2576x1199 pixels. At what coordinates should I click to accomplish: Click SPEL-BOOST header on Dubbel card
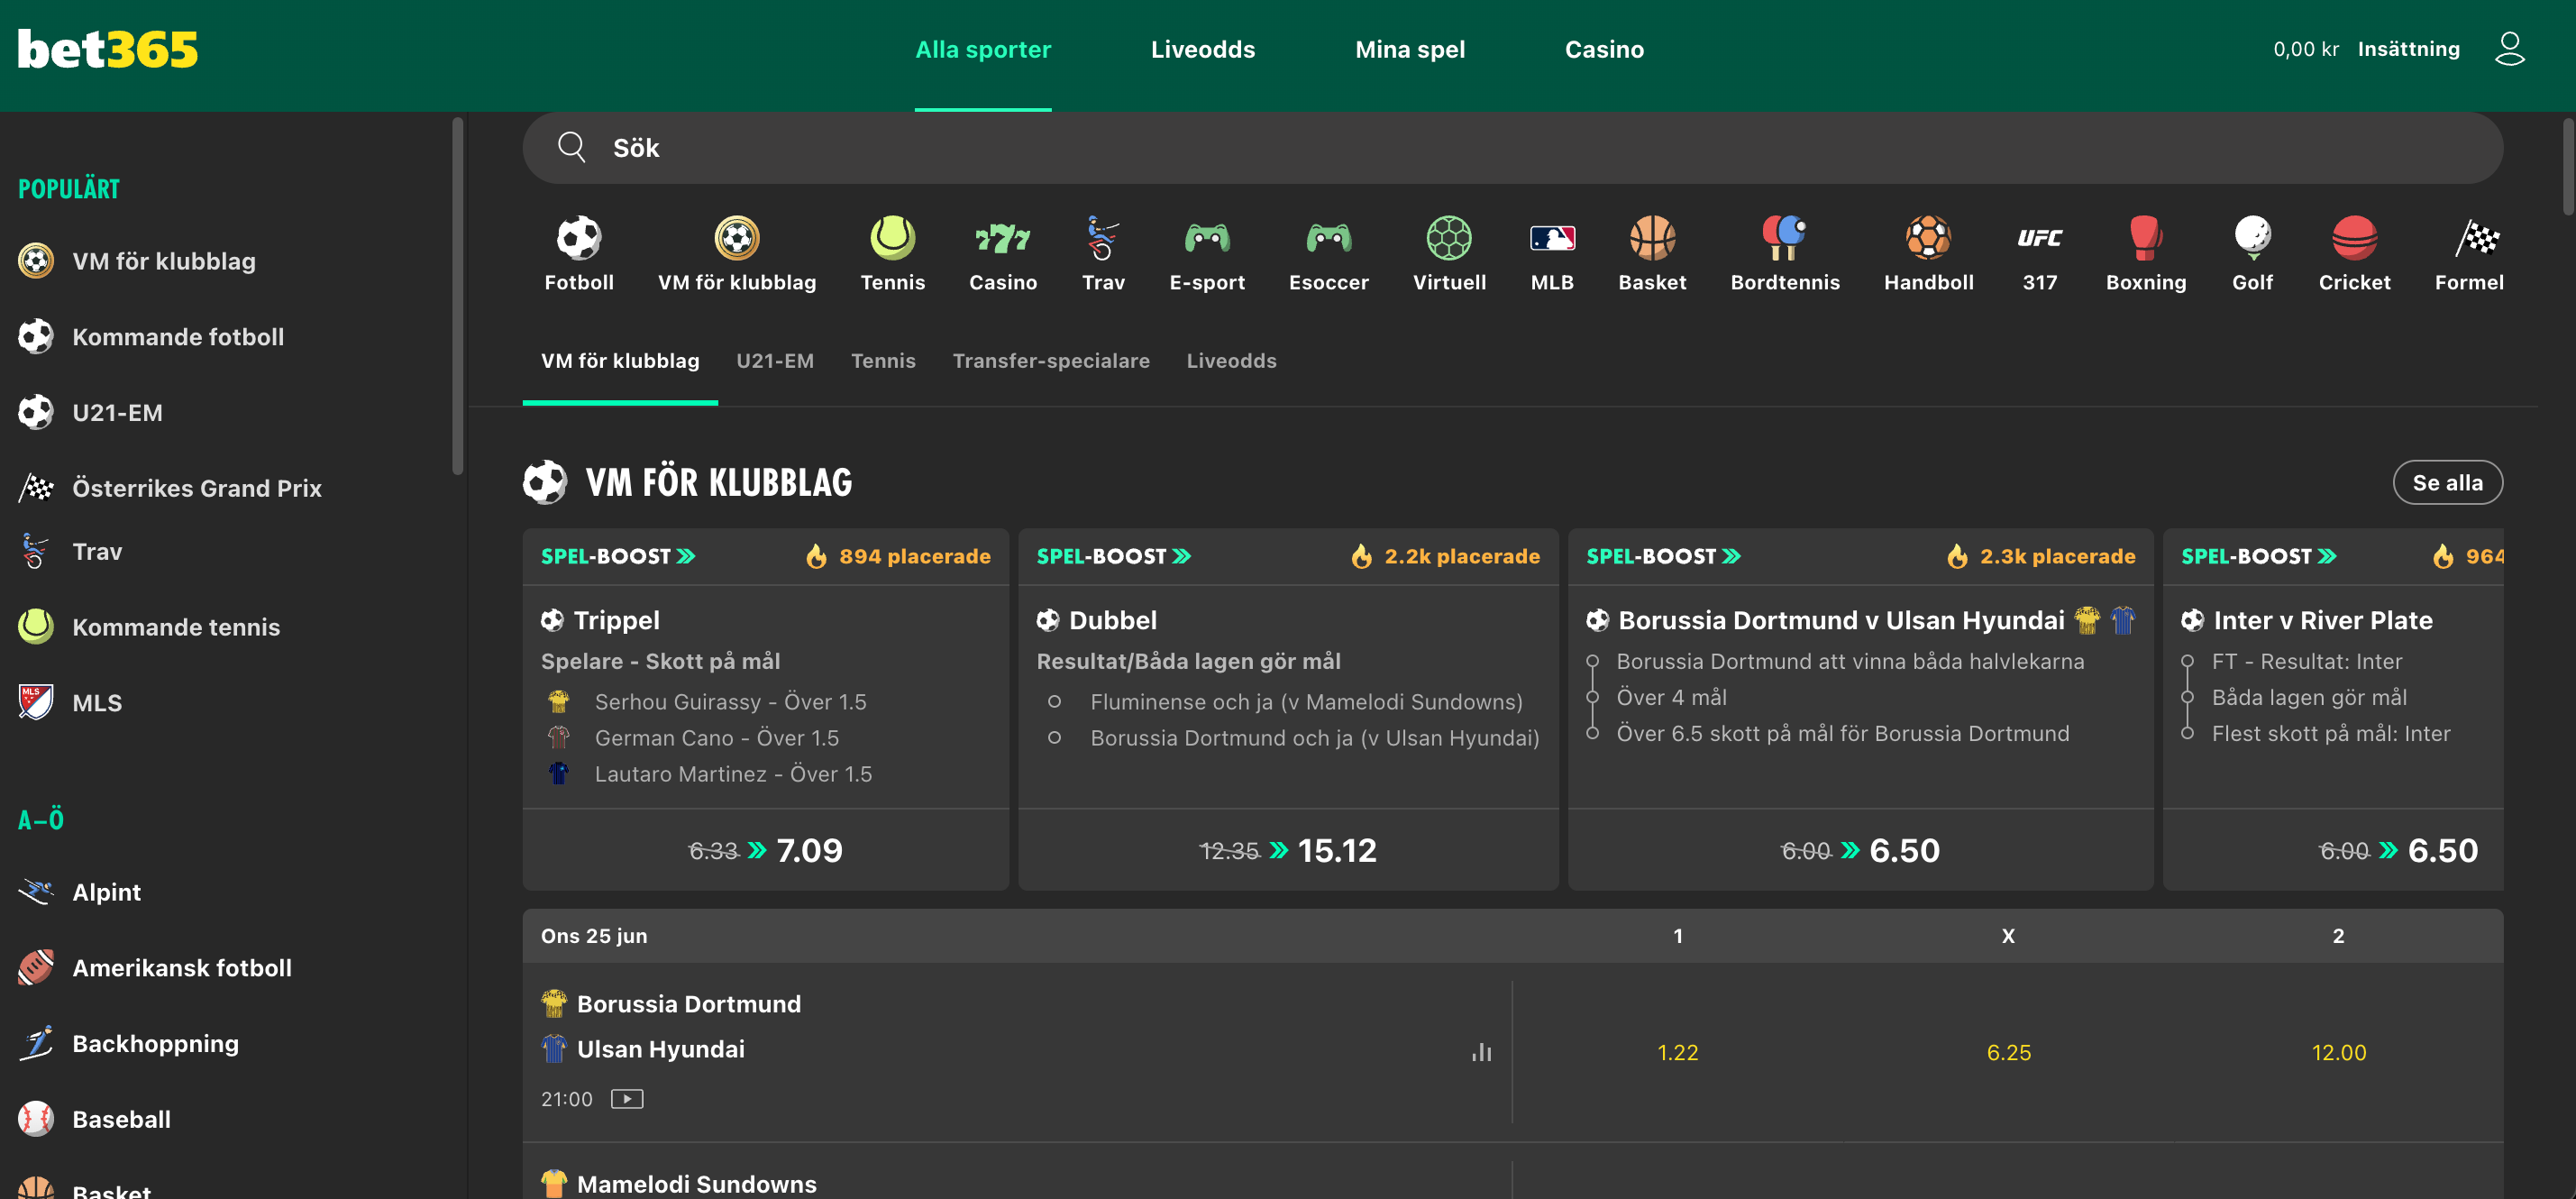(1113, 556)
